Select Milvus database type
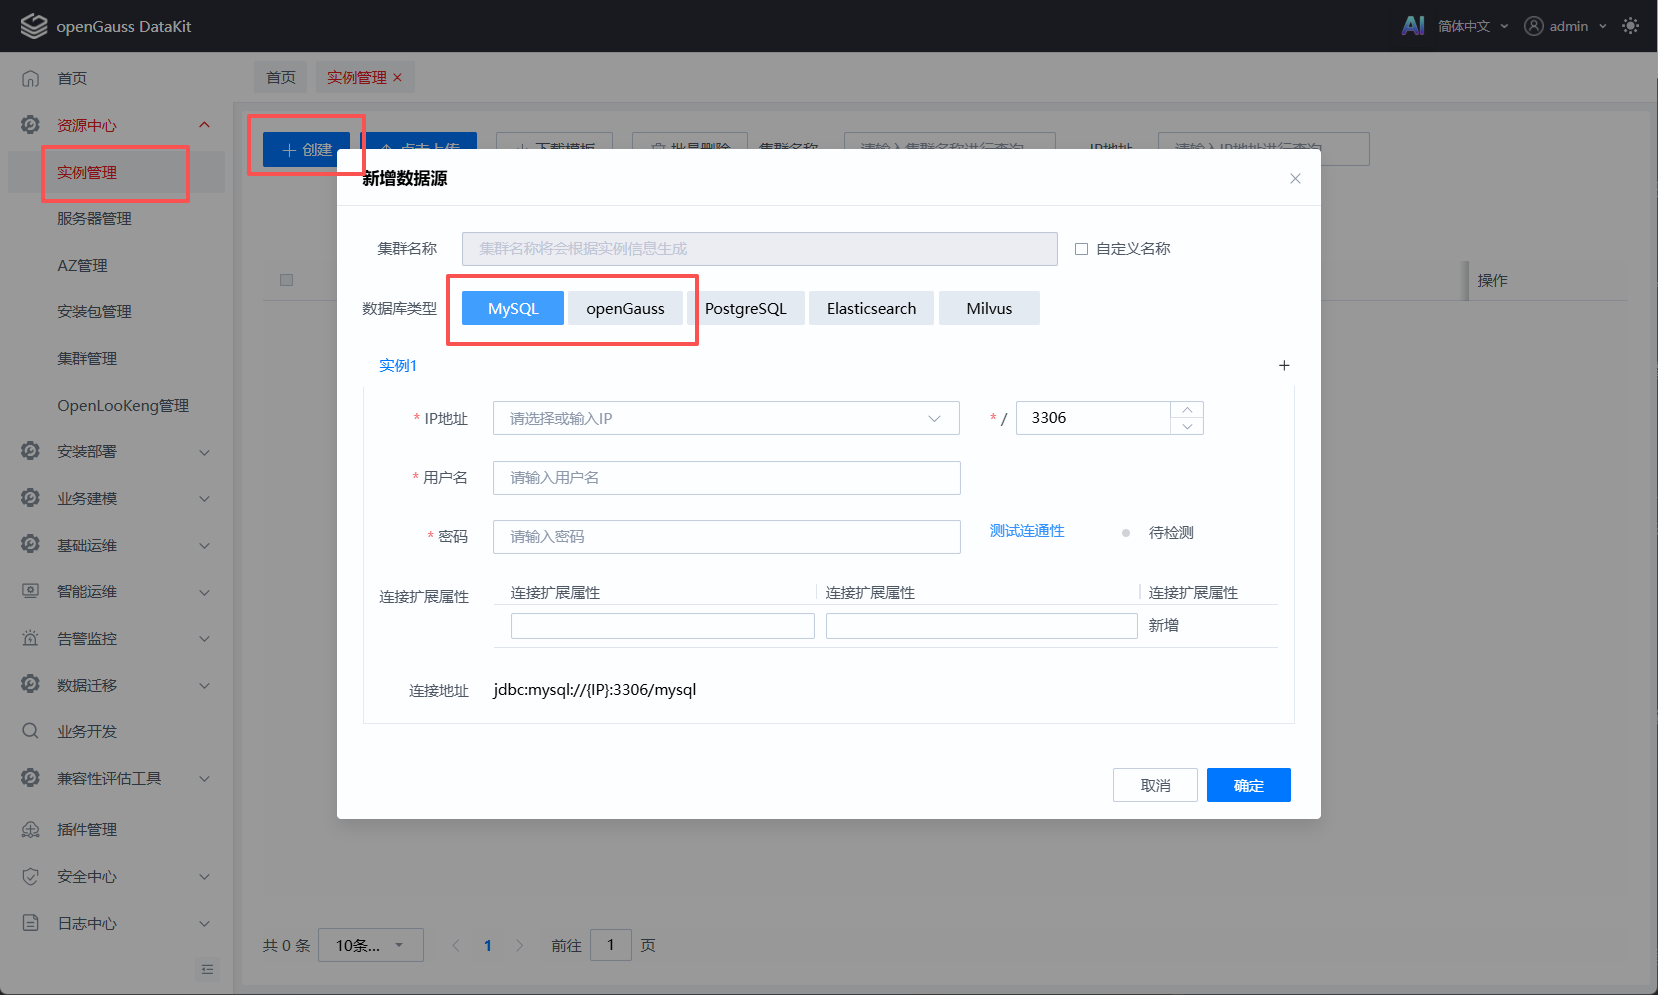The height and width of the screenshot is (995, 1658). tap(989, 308)
